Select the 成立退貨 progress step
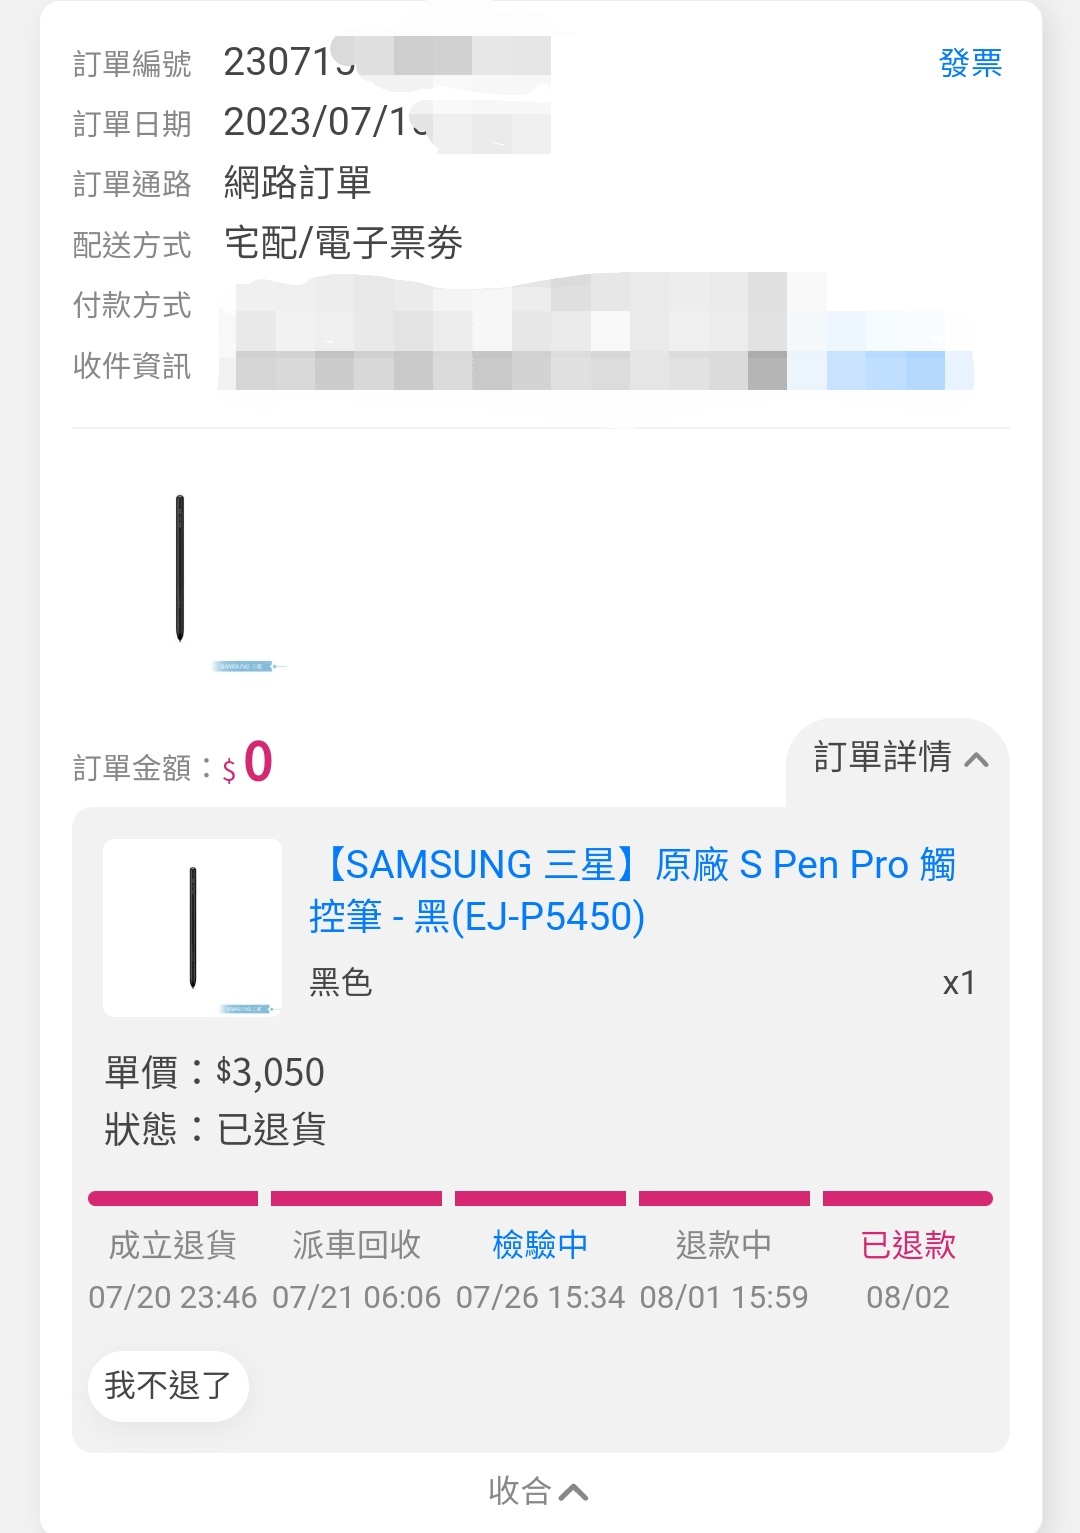1080x1533 pixels. (x=173, y=1245)
